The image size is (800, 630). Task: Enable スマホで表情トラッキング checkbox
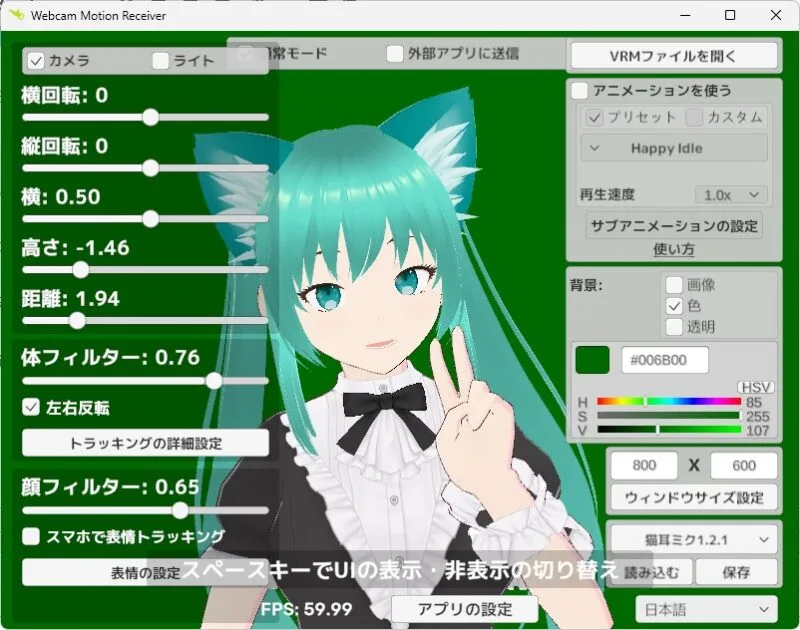[x=31, y=536]
